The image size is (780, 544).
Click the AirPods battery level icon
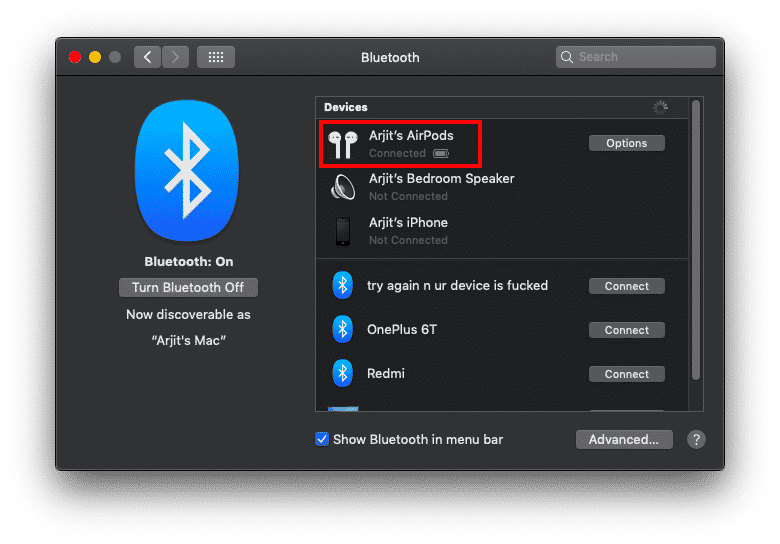[441, 153]
